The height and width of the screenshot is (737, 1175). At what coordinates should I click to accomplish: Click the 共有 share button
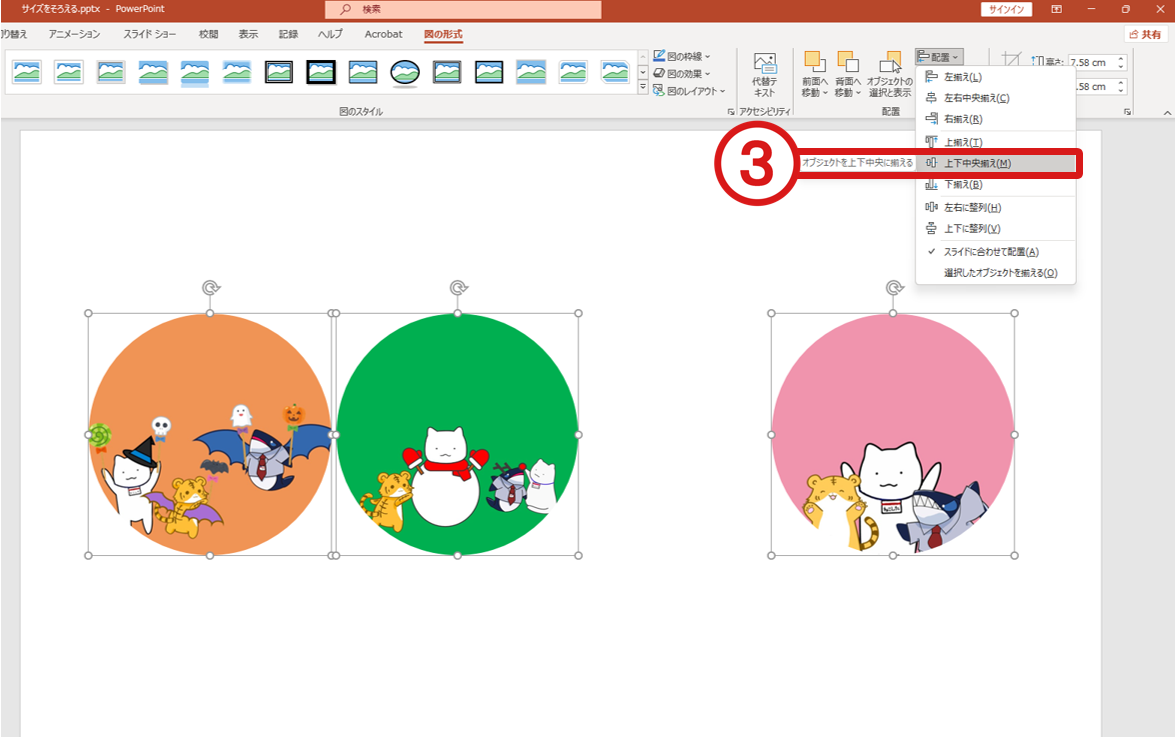tap(1145, 34)
